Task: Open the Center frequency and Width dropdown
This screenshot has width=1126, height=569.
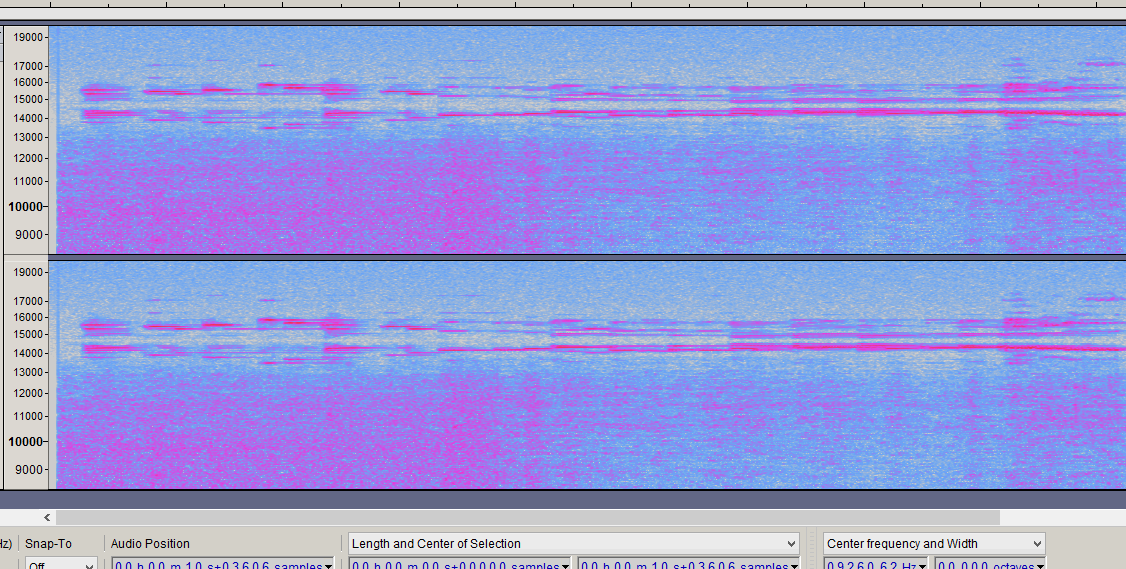Action: 1036,544
